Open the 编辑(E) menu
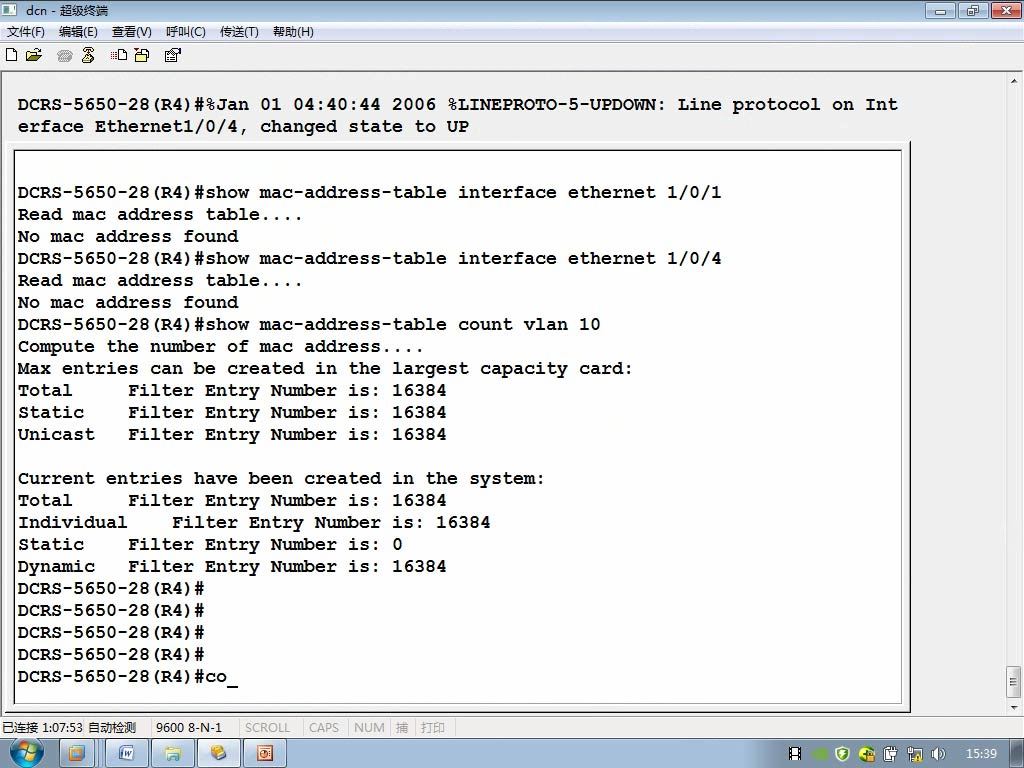The image size is (1024, 768). coord(78,31)
